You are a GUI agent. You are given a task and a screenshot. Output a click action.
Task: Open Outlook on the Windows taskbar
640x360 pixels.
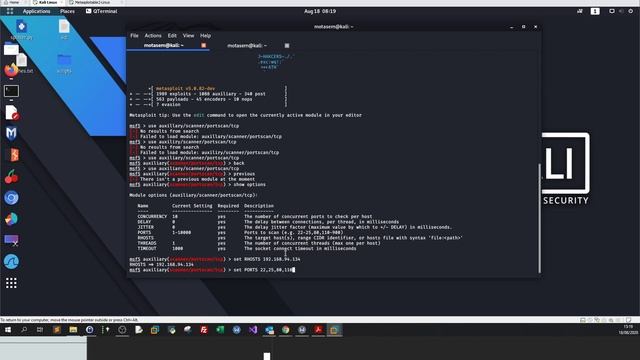coord(269,330)
